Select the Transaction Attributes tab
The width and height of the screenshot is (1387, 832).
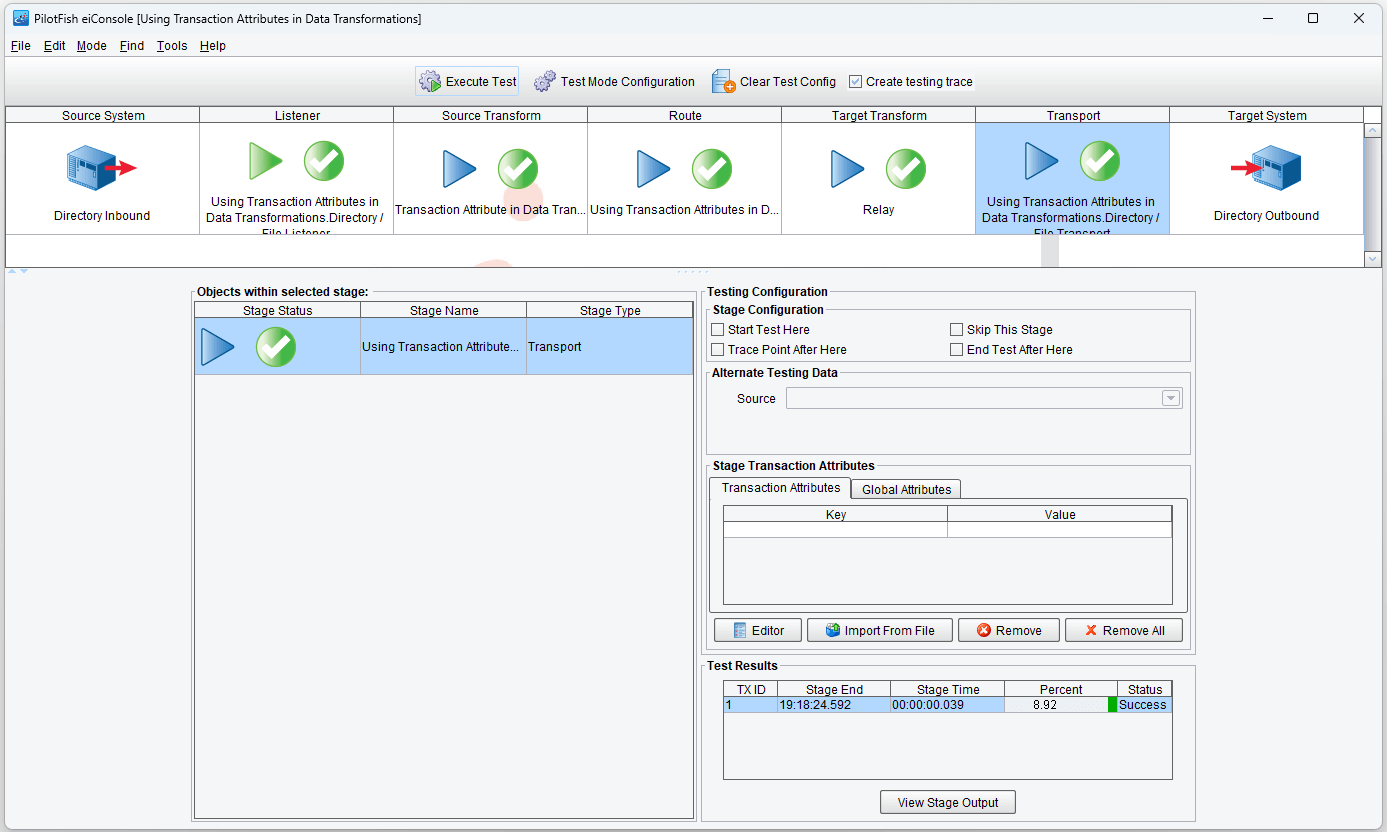(781, 488)
